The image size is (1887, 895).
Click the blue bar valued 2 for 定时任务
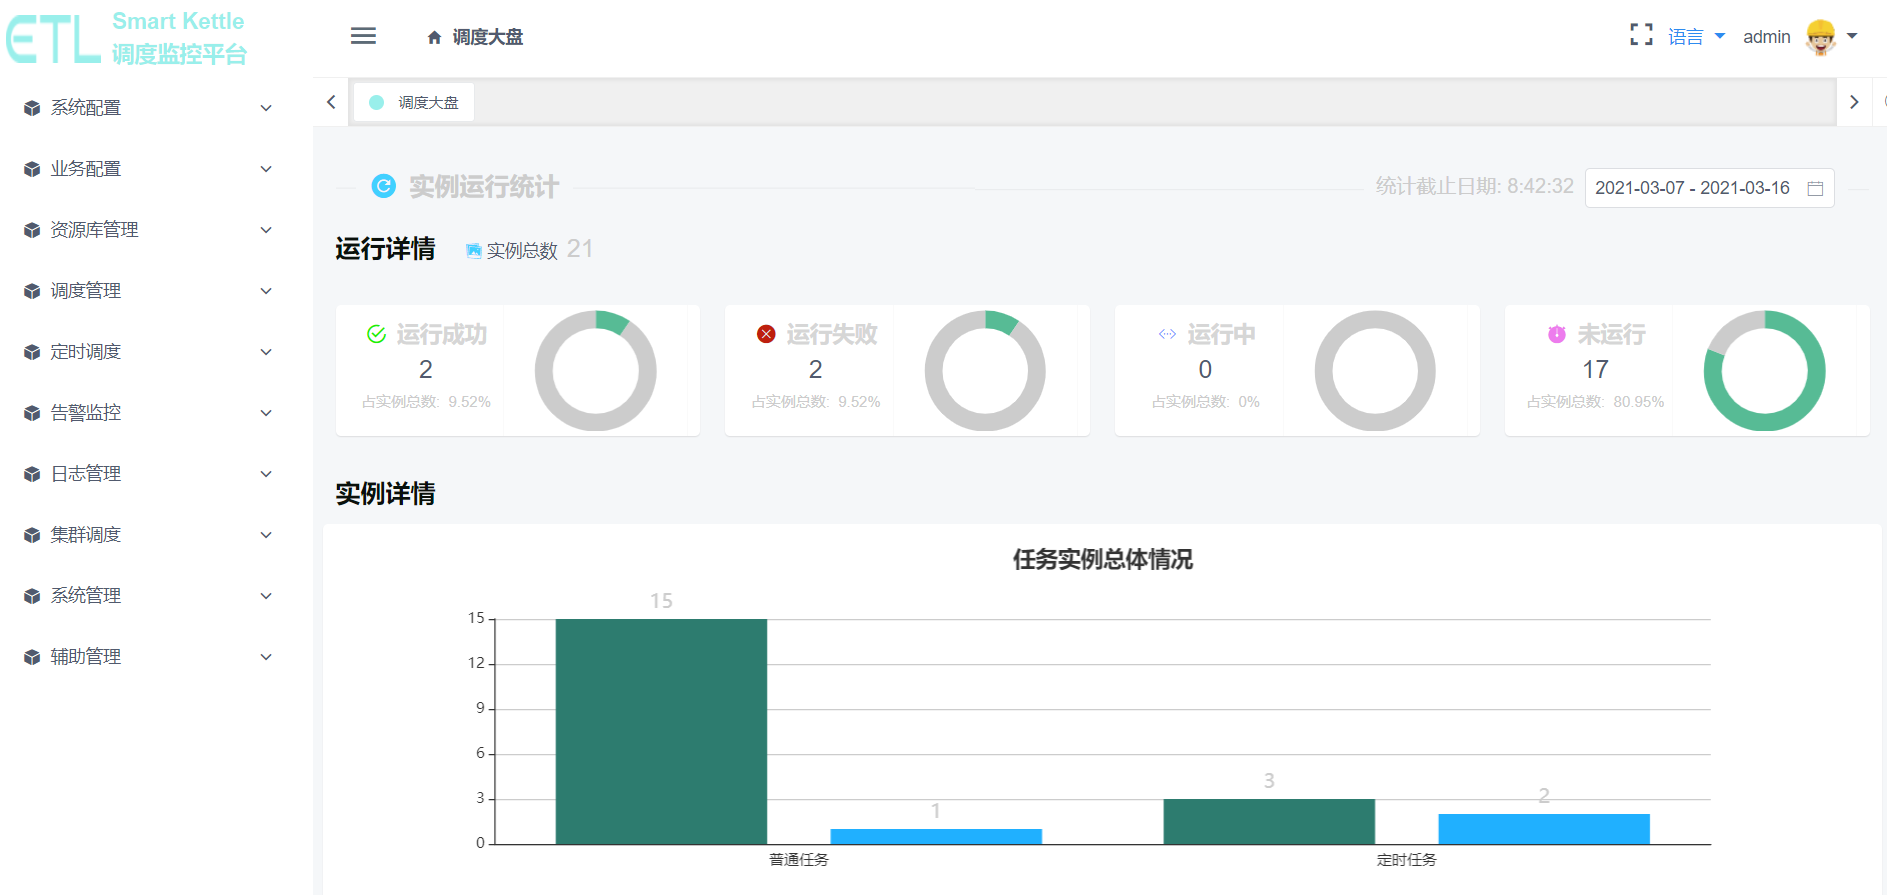pyautogui.click(x=1544, y=829)
